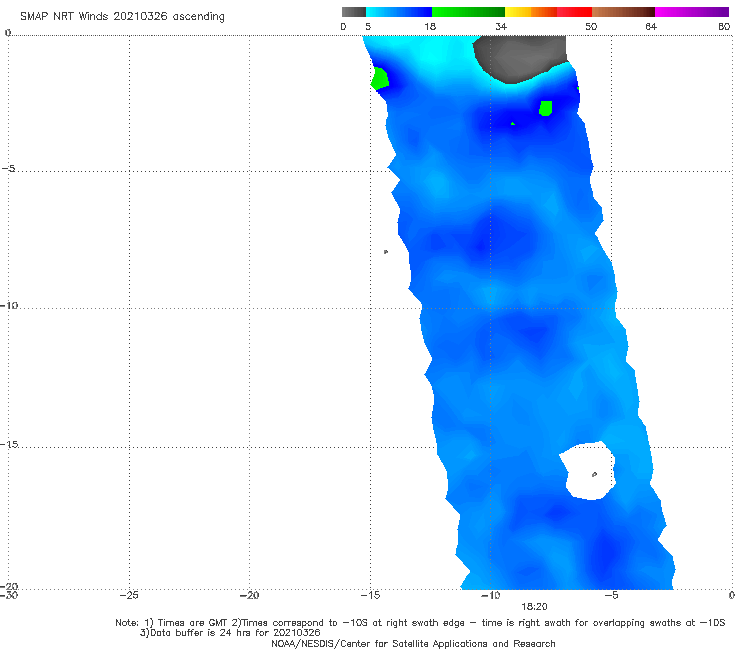Click the NOAA/NESDIS credit line
740x650 pixels.
tap(413, 644)
